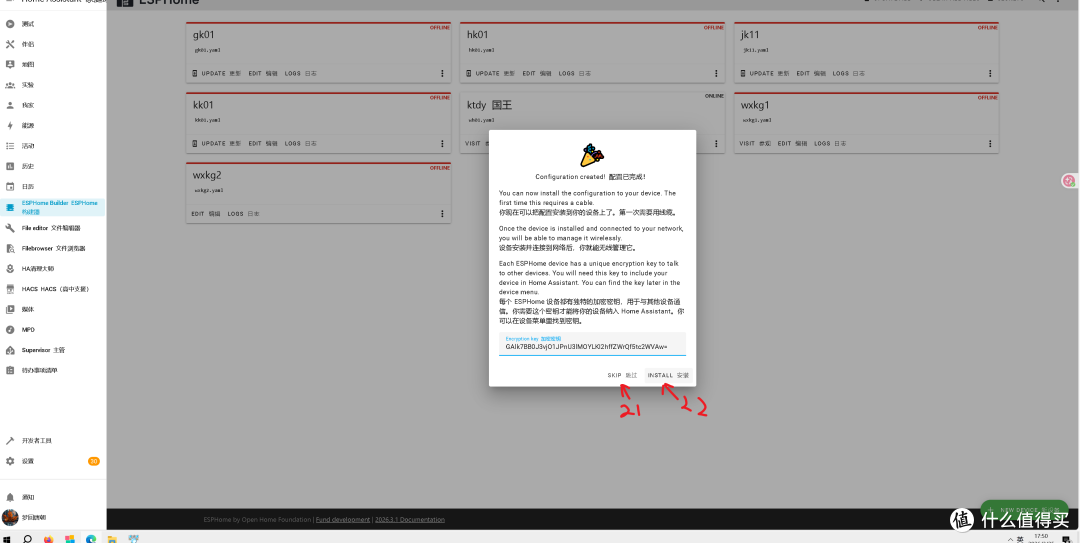Screen dimensions: 1080x543
Task: Click EDIT on the wxkg2 card
Action: (x=205, y=214)
